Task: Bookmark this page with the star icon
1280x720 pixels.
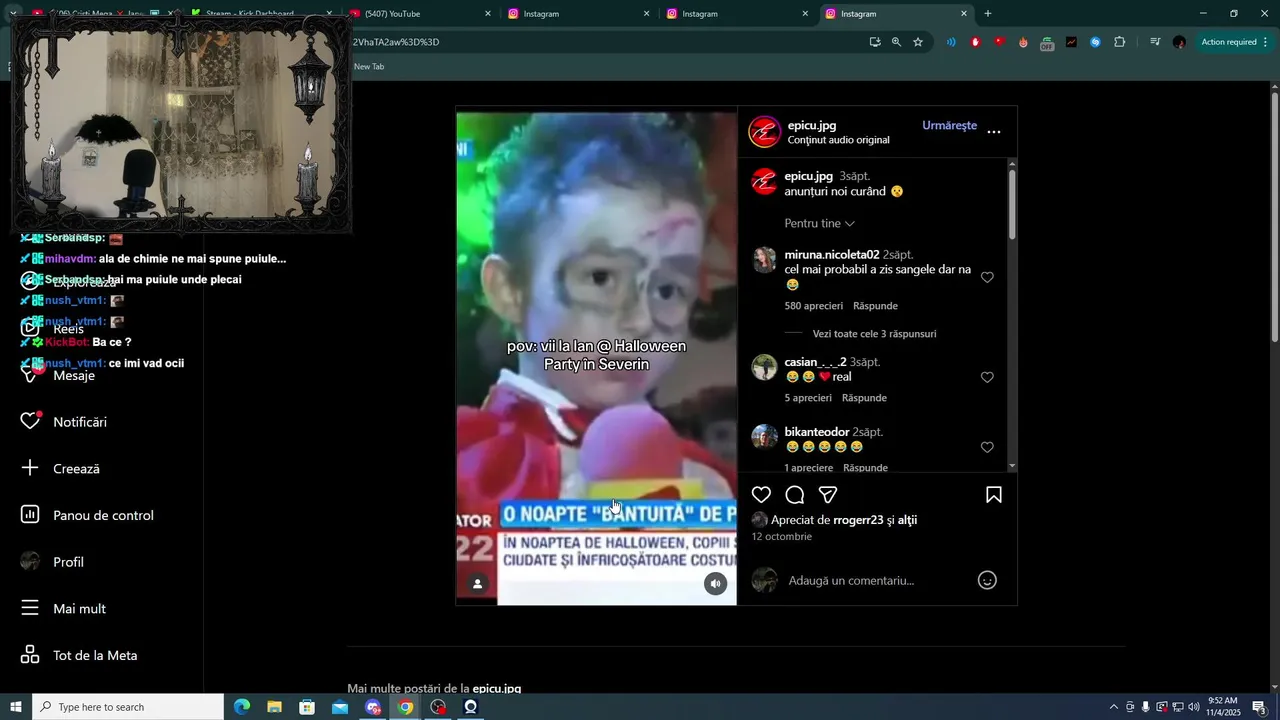Action: [918, 42]
